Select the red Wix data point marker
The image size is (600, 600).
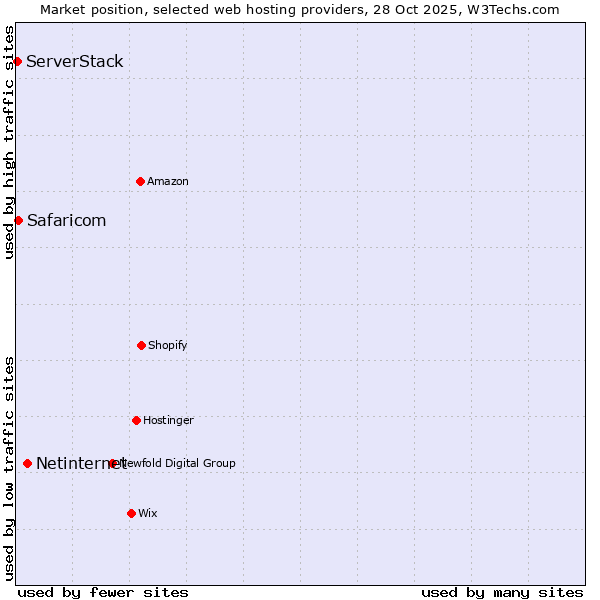click(x=131, y=513)
